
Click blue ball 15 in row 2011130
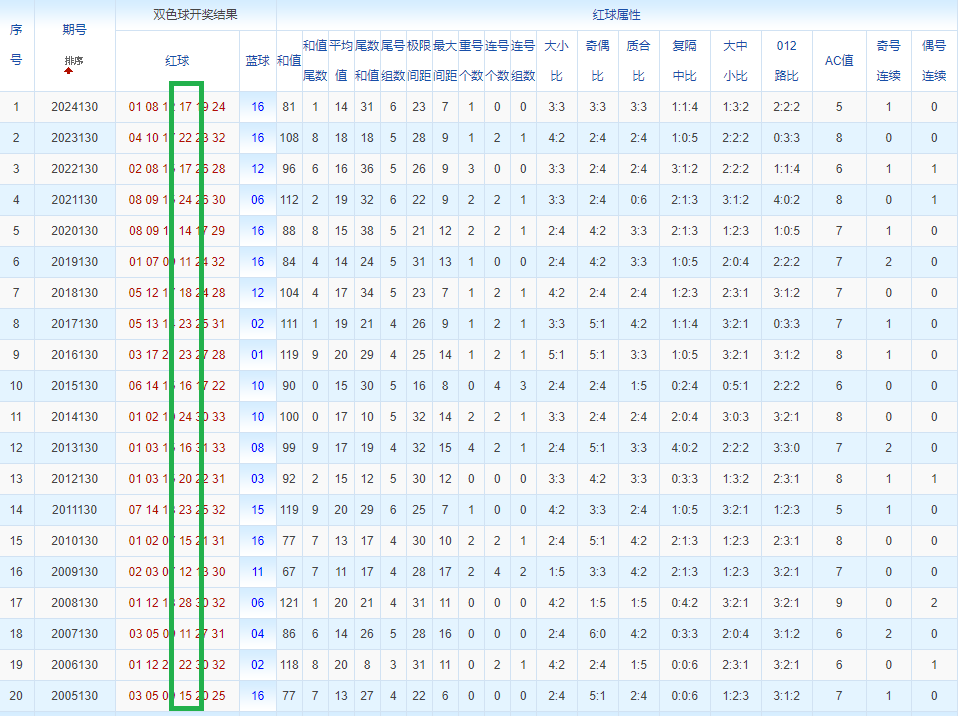coord(257,510)
